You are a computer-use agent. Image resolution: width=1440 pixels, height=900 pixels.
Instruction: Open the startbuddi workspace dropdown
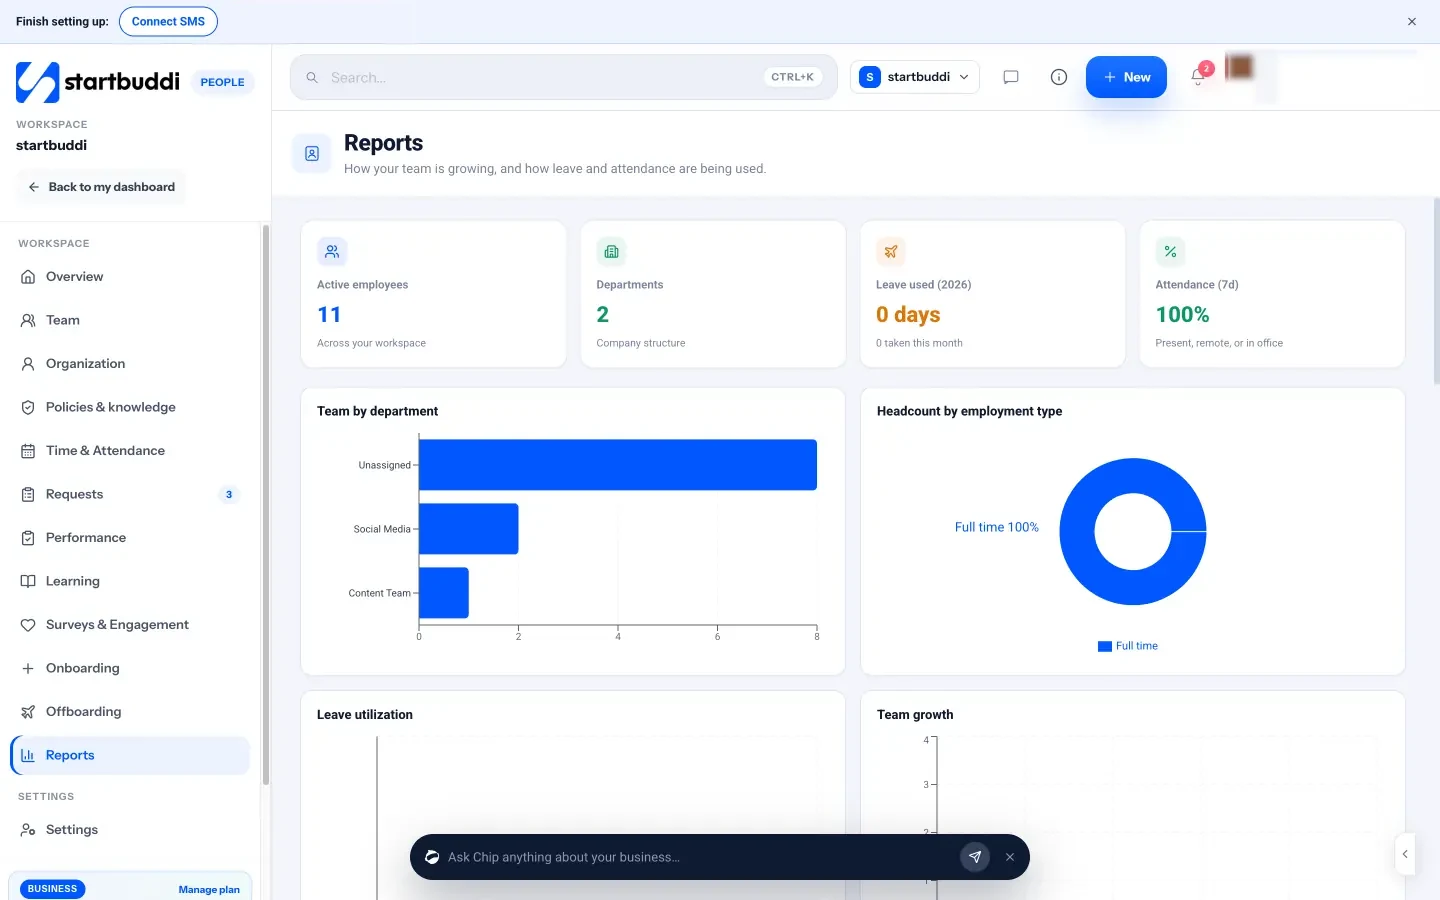click(915, 77)
